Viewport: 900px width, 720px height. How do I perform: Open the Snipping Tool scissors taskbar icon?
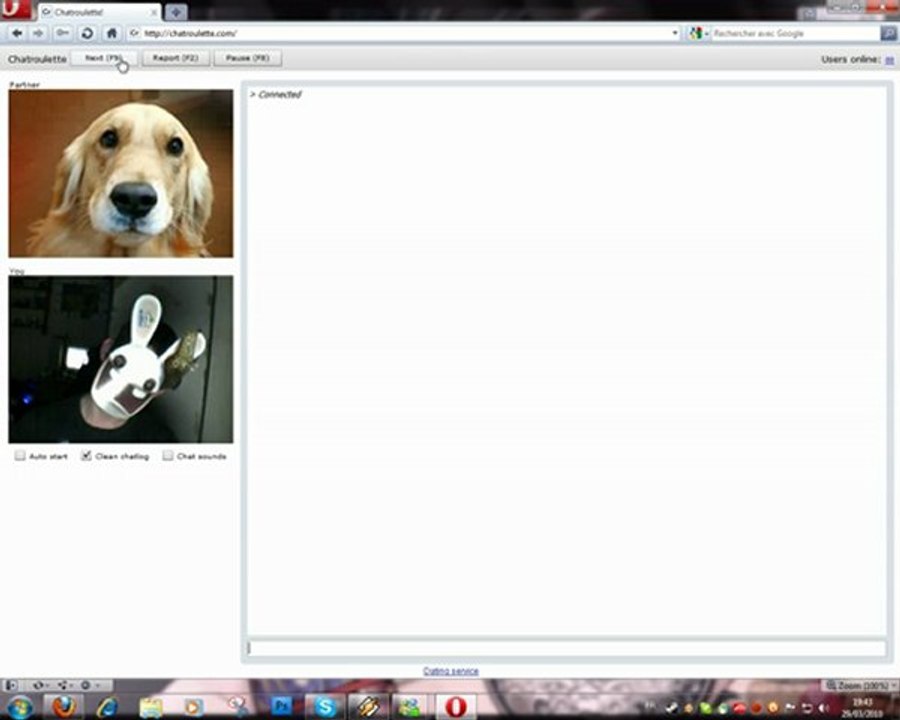(x=236, y=707)
